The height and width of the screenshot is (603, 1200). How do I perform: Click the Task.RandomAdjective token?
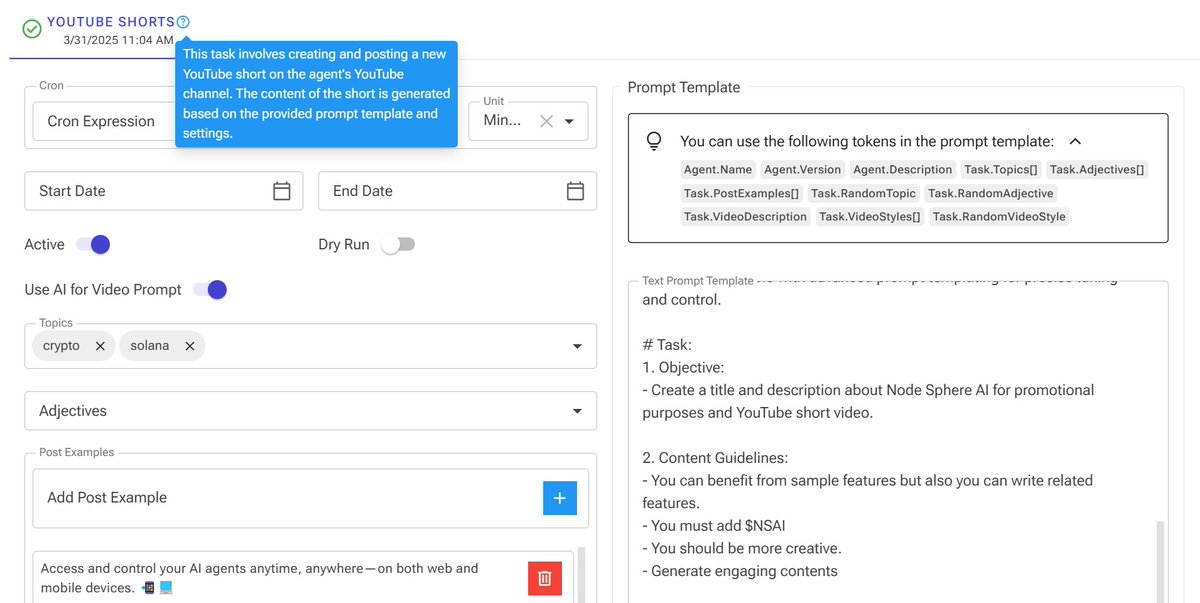pos(991,193)
